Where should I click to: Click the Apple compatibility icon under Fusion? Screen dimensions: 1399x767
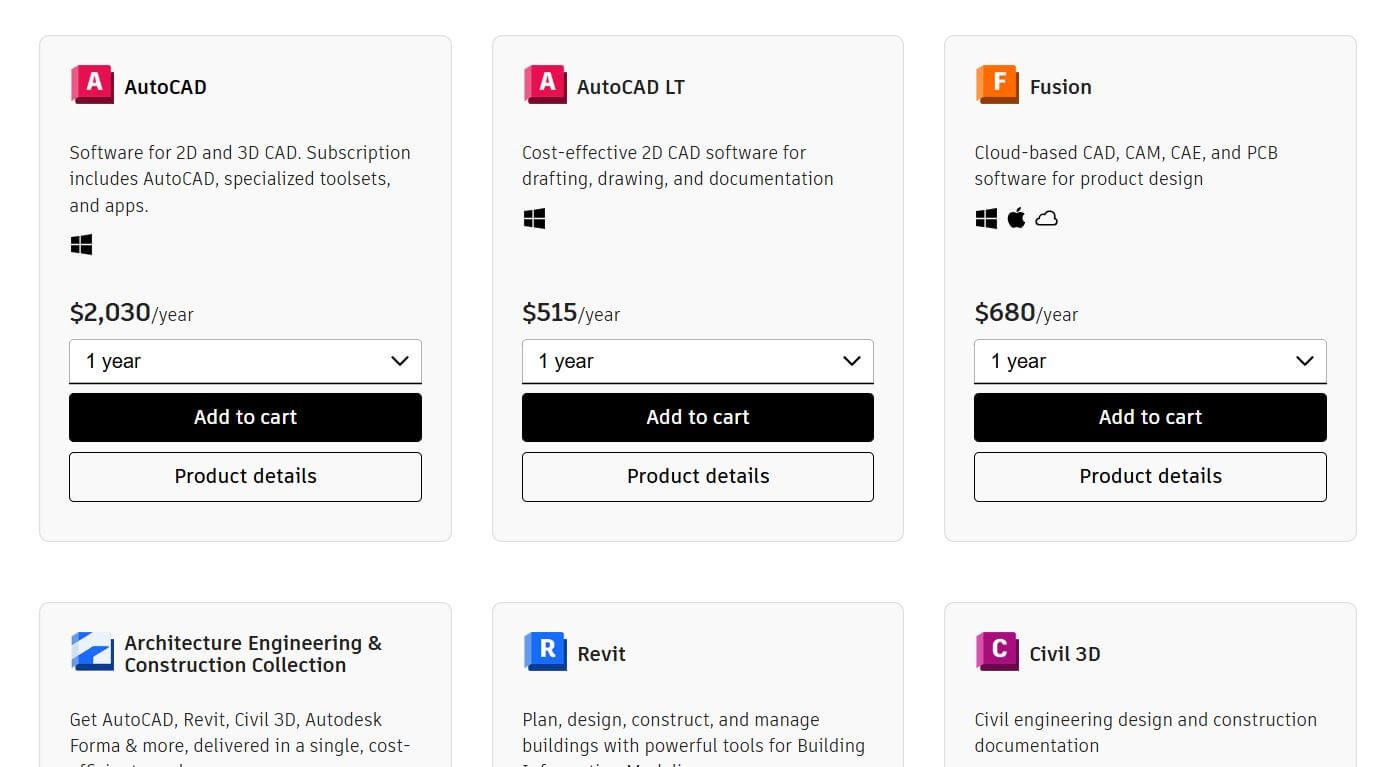tap(1016, 217)
